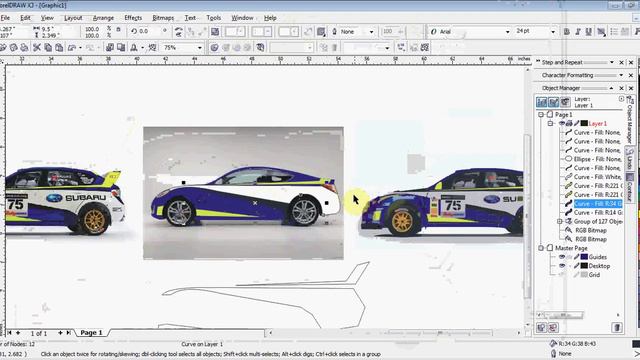Click the Guides layer blue color swatch

(584, 257)
